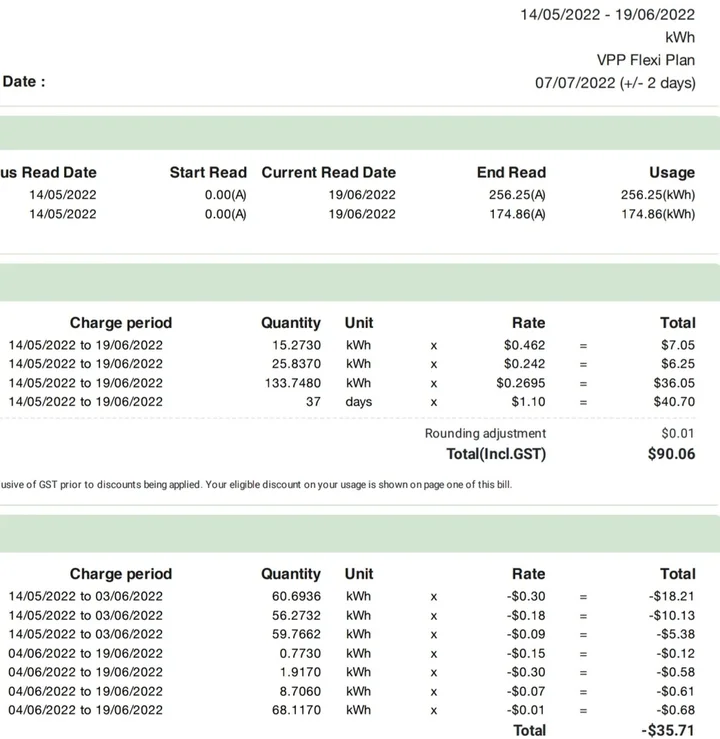Select the -$18.21 credit amount

click(x=670, y=596)
